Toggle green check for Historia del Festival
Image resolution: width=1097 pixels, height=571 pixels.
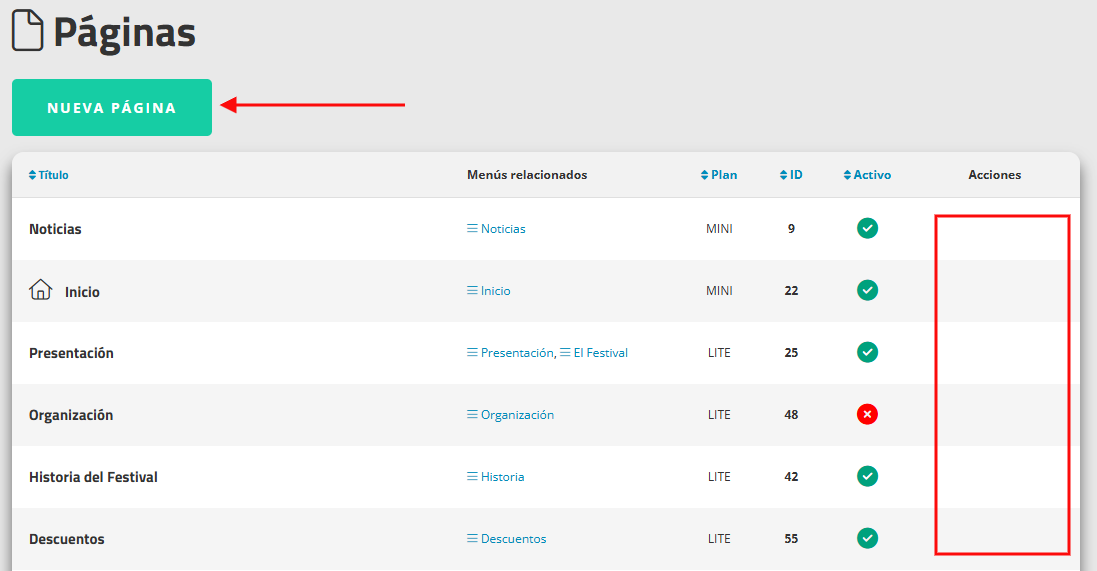[868, 476]
